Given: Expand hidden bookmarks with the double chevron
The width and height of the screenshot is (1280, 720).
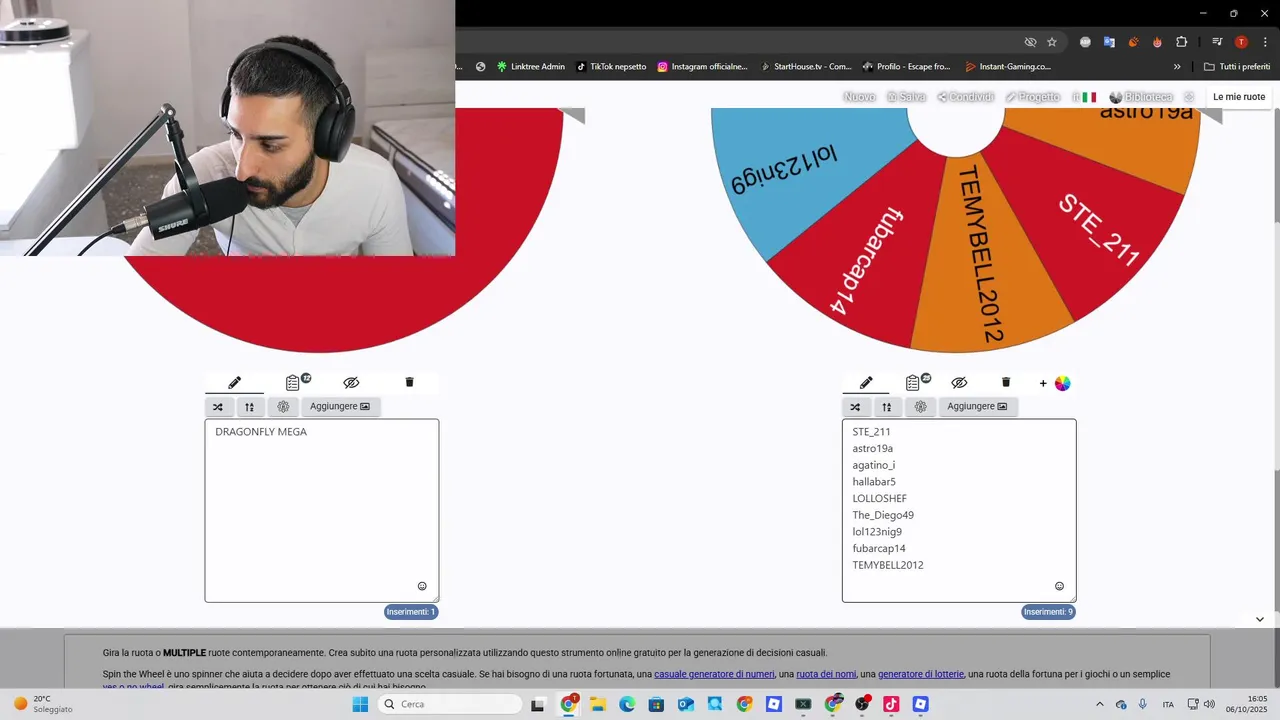Looking at the screenshot, I should pyautogui.click(x=1177, y=67).
